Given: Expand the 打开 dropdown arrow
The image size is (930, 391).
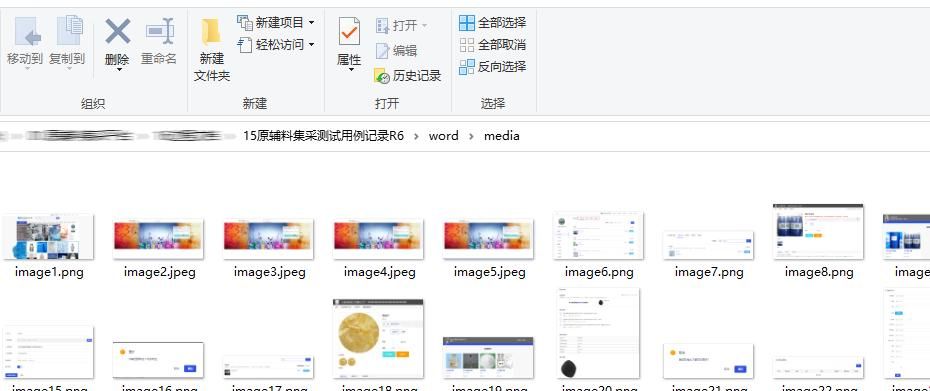Looking at the screenshot, I should 424,26.
